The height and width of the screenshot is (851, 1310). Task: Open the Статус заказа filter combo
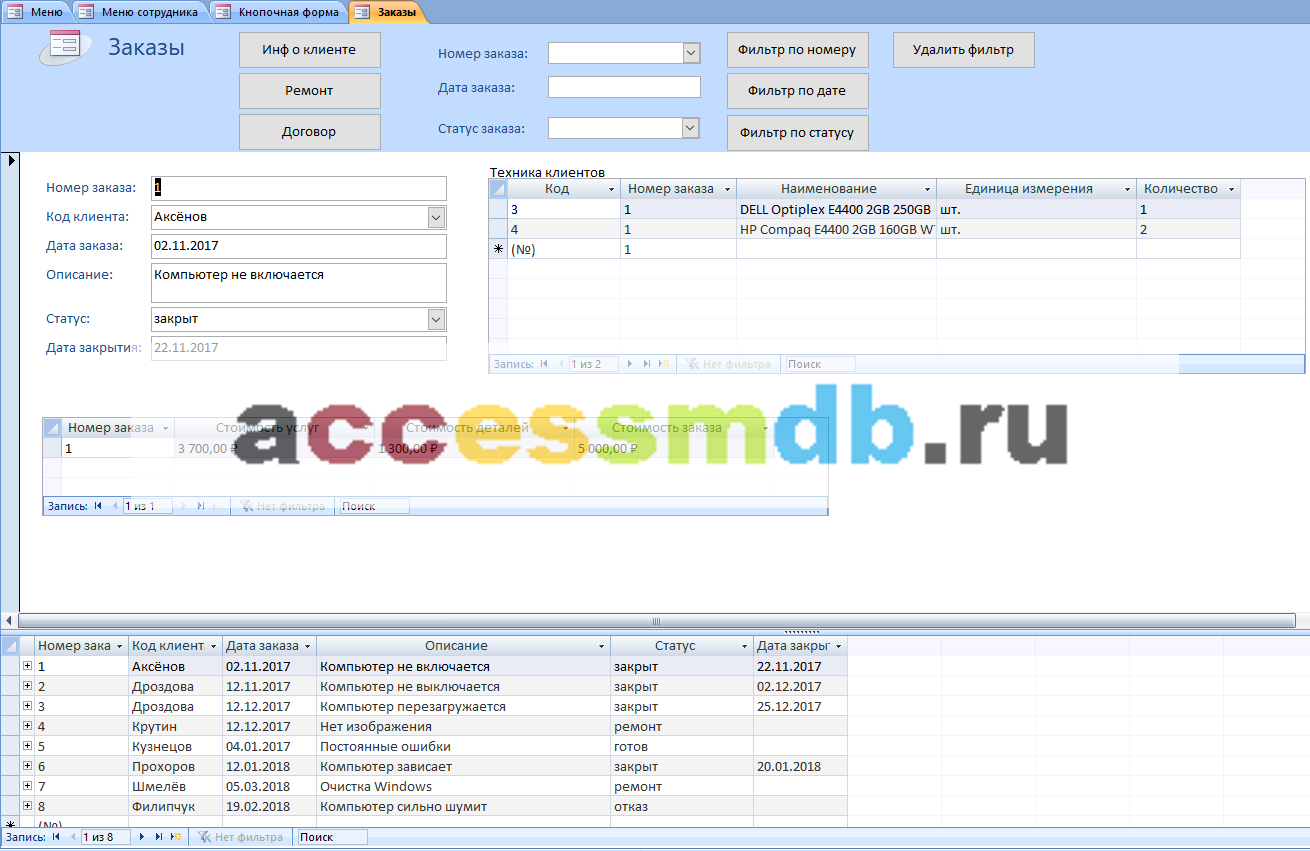(691, 128)
